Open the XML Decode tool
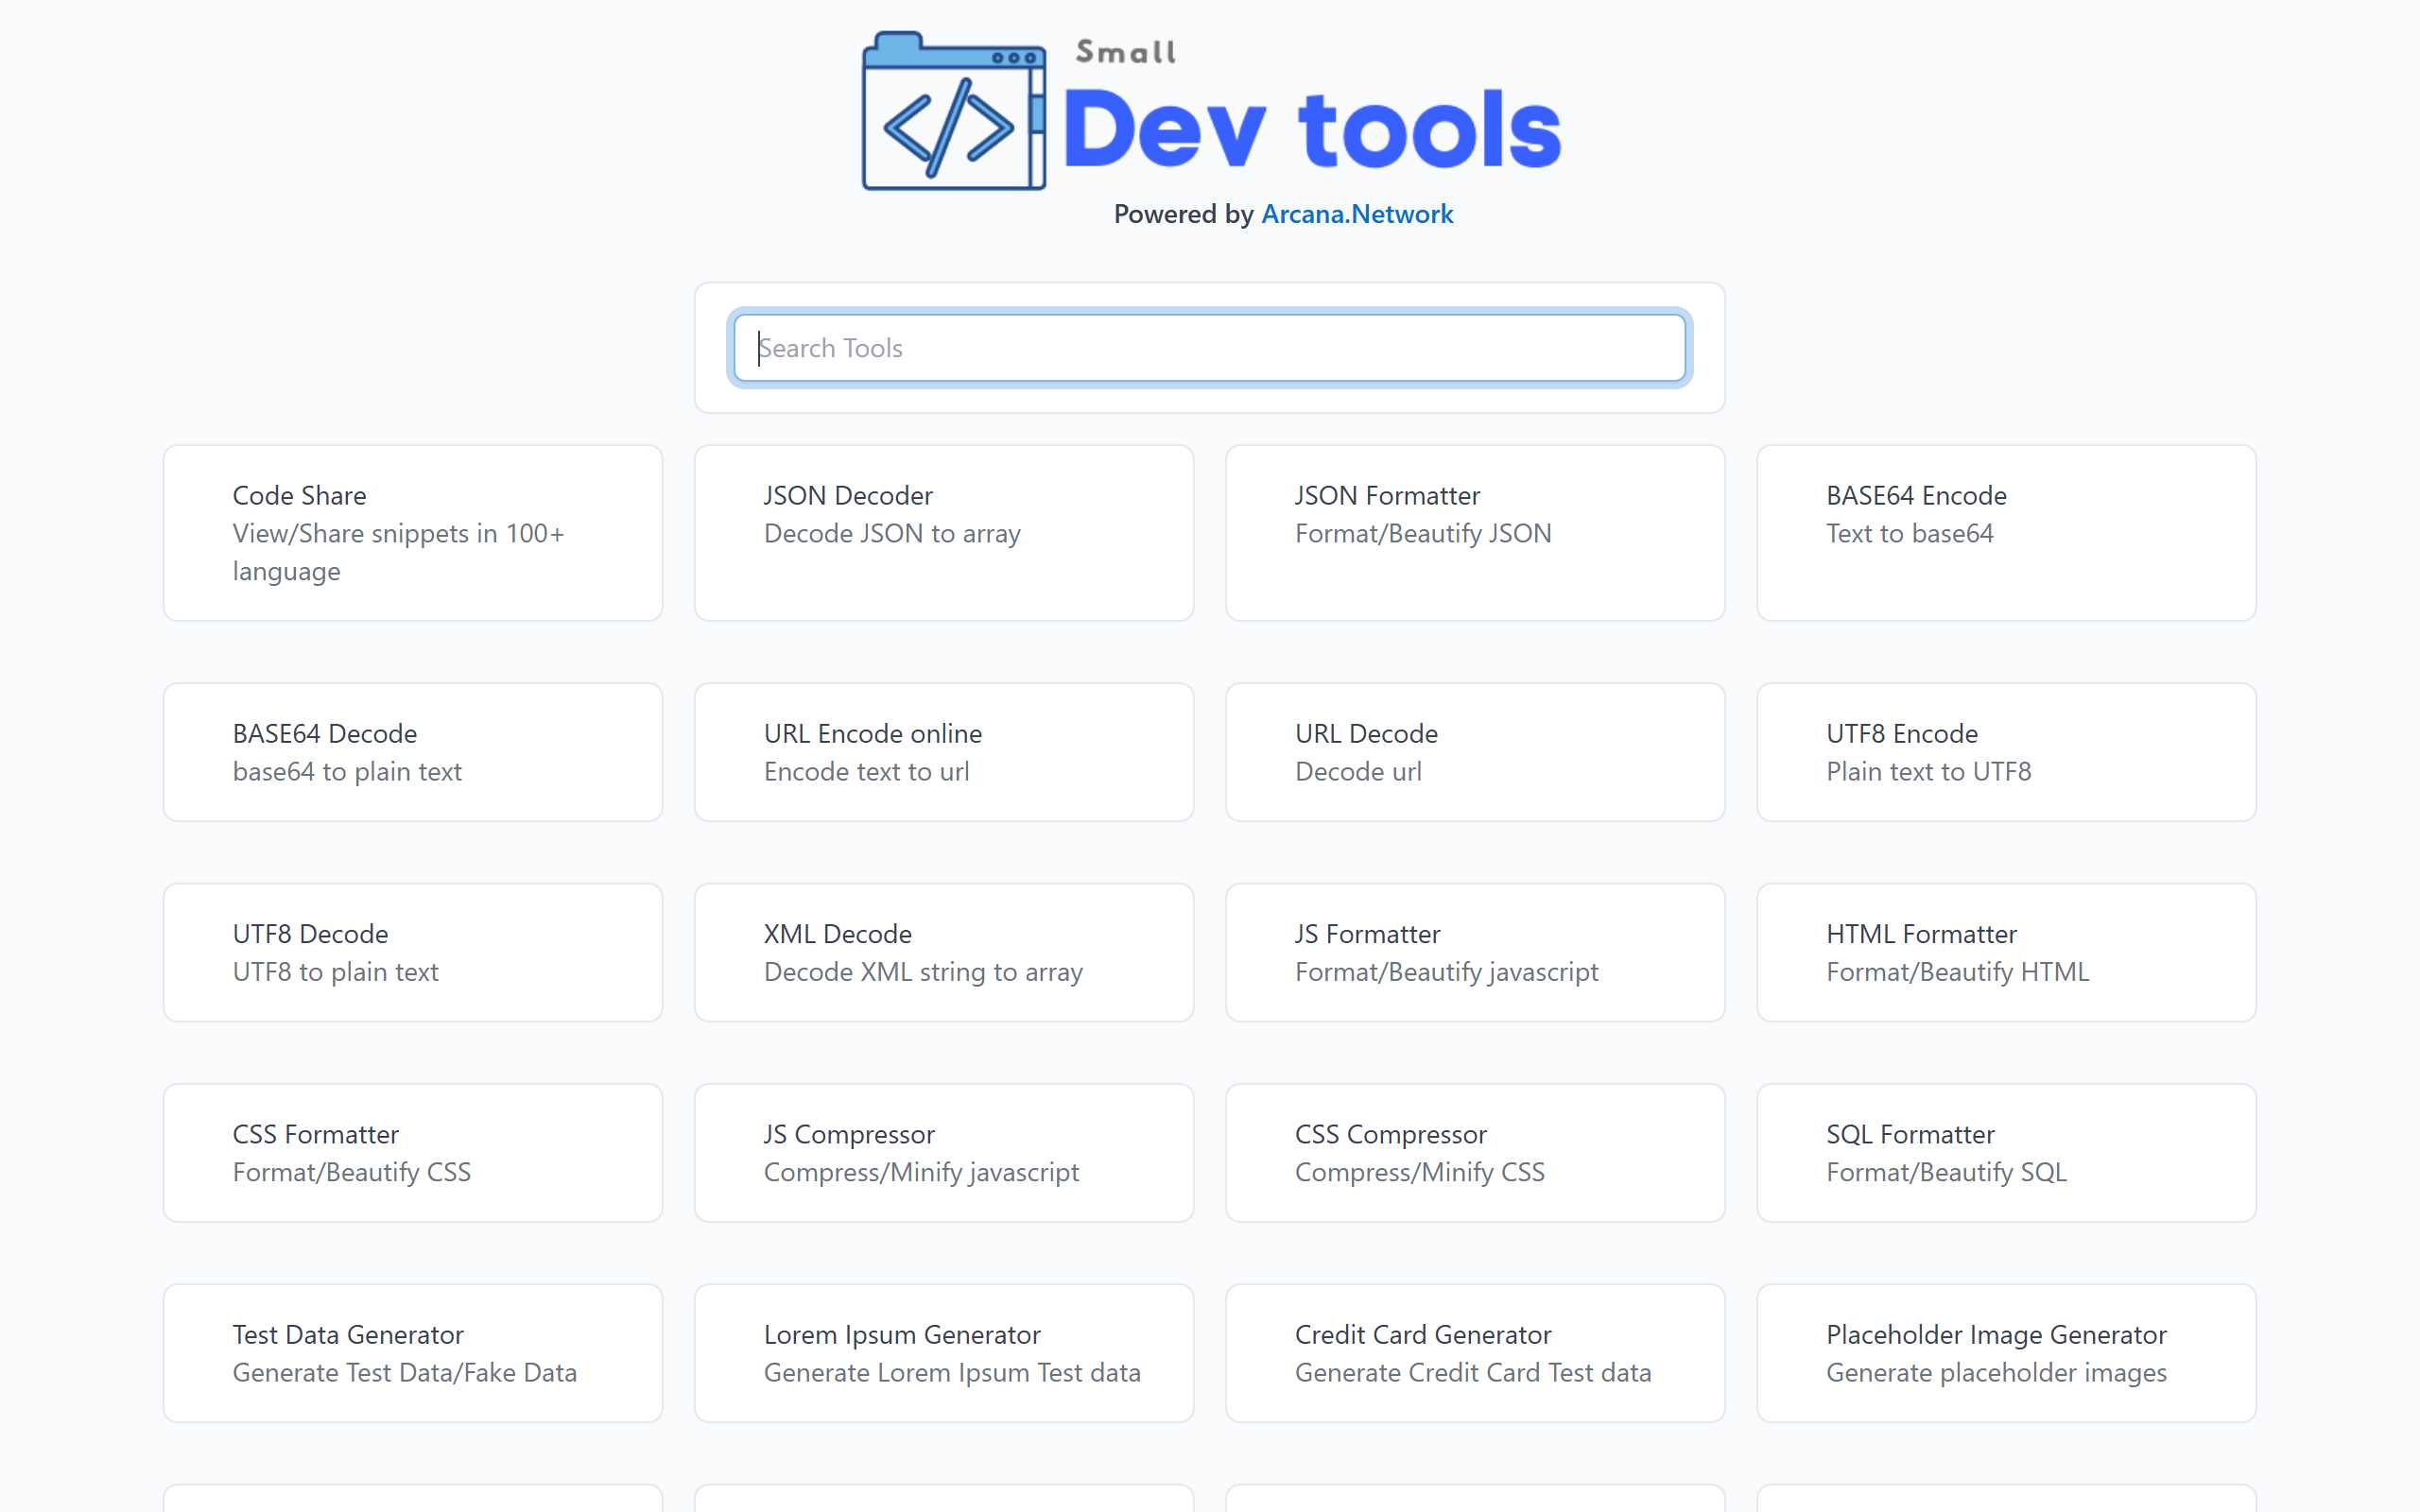This screenshot has height=1512, width=2420. tap(943, 952)
